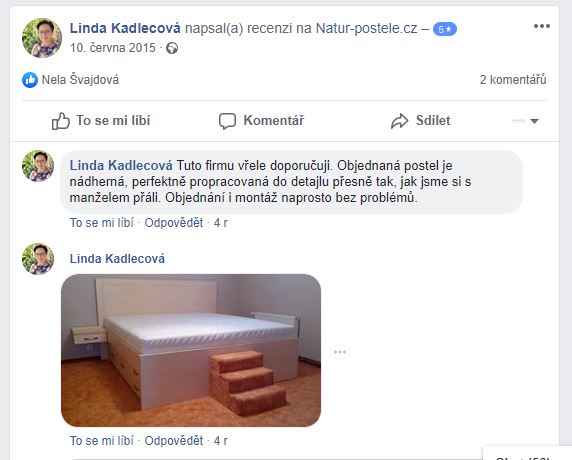This screenshot has width=572, height=460.
Task: Click Linda Kadlecová's post profile picture
Action: (42, 38)
